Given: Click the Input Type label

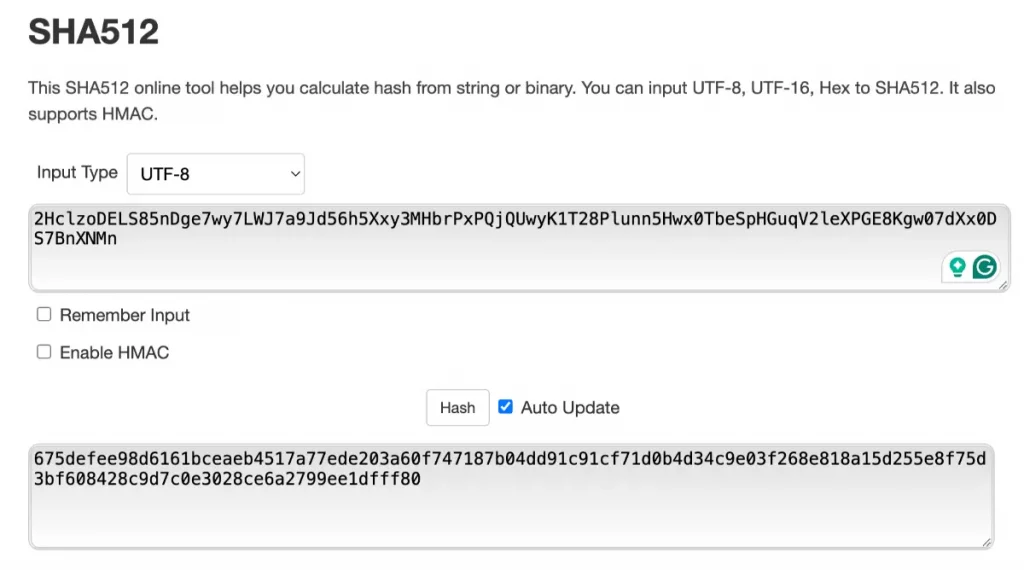Looking at the screenshot, I should pyautogui.click(x=77, y=172).
